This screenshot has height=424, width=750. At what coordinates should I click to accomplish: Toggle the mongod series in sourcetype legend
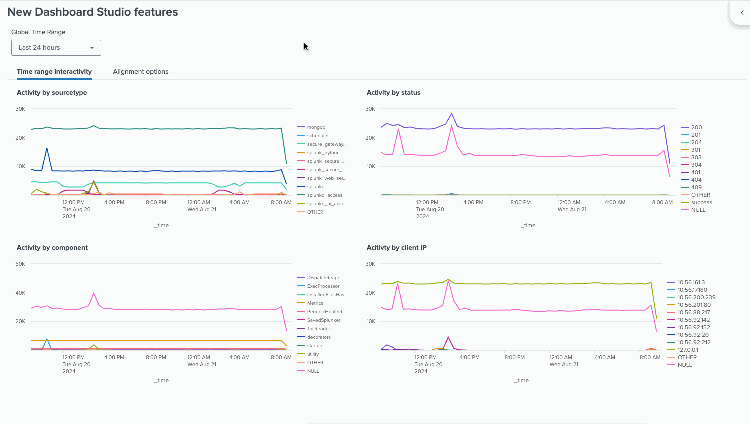tap(319, 127)
